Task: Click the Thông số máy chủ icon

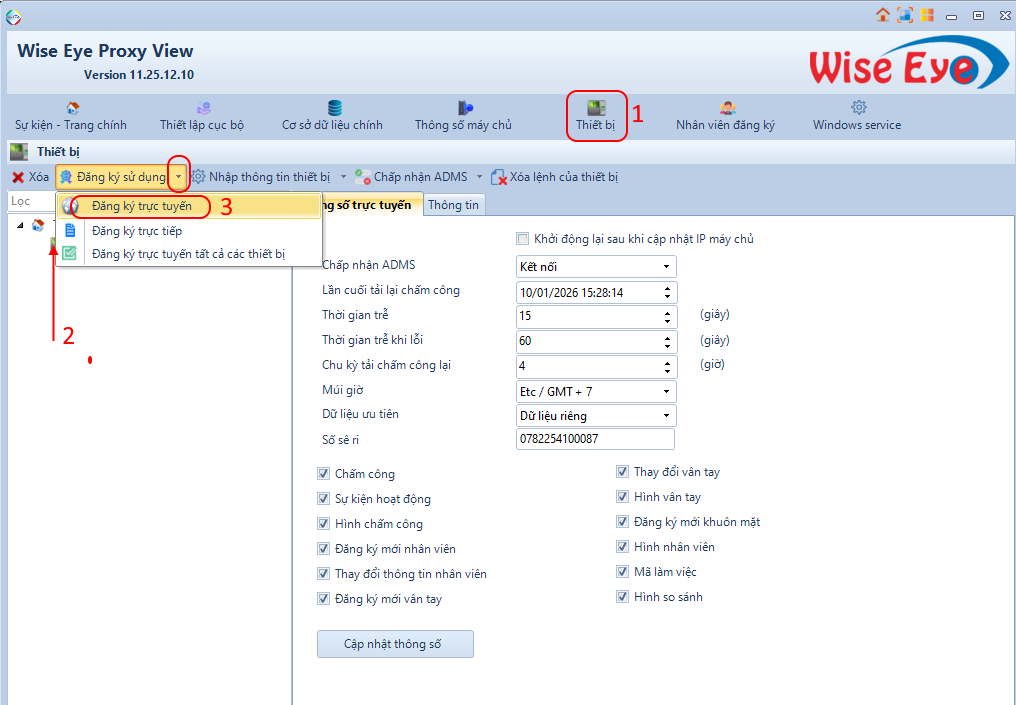Action: (464, 112)
